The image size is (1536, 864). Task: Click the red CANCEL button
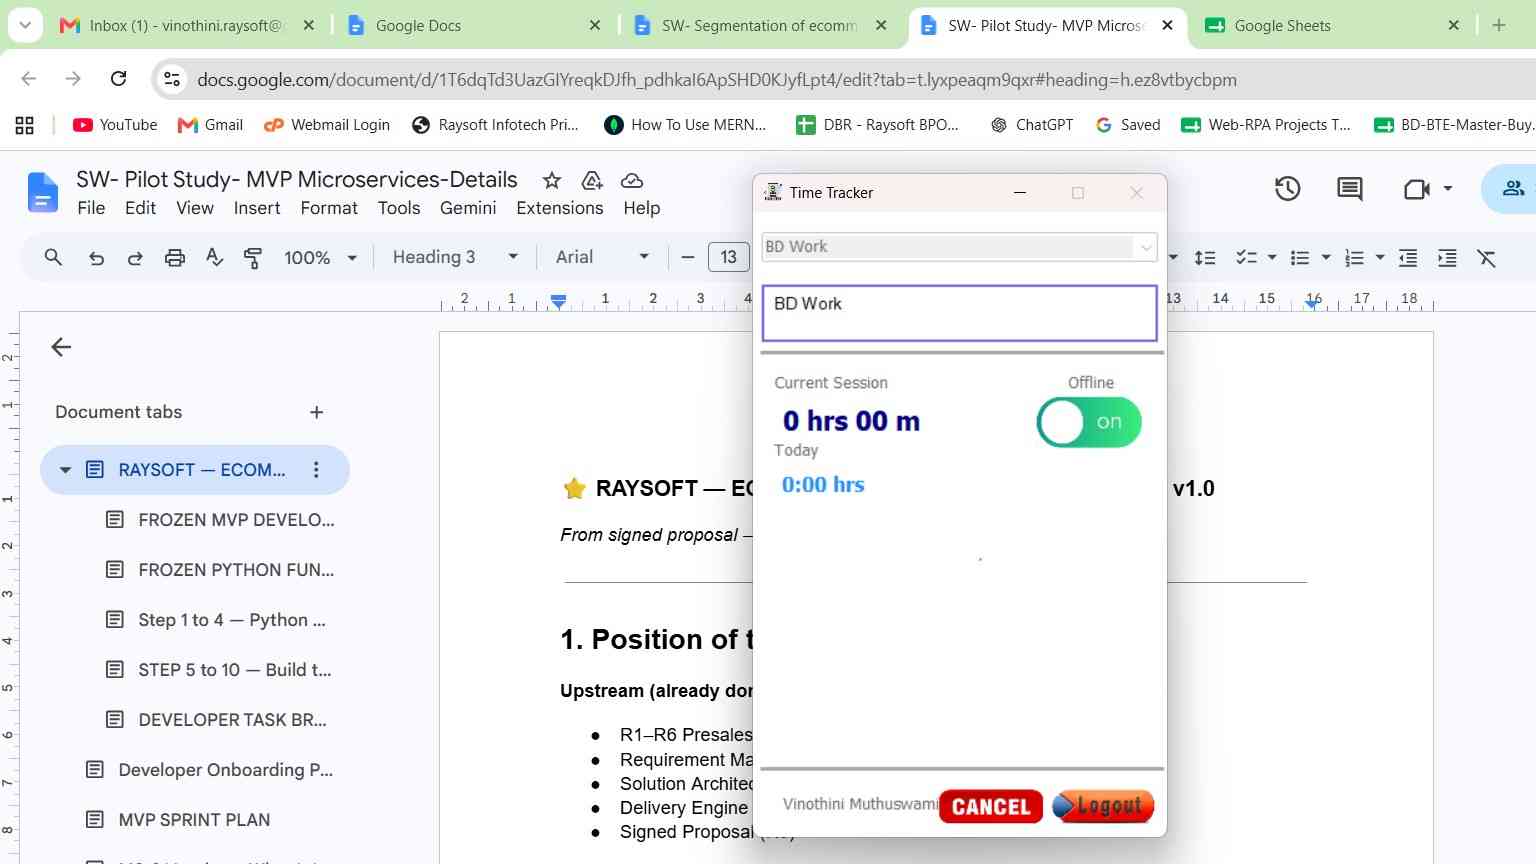(x=991, y=806)
